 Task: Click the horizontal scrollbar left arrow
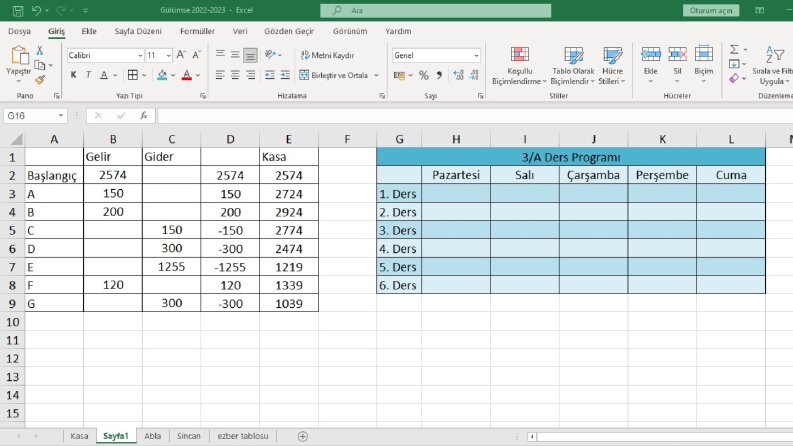532,436
